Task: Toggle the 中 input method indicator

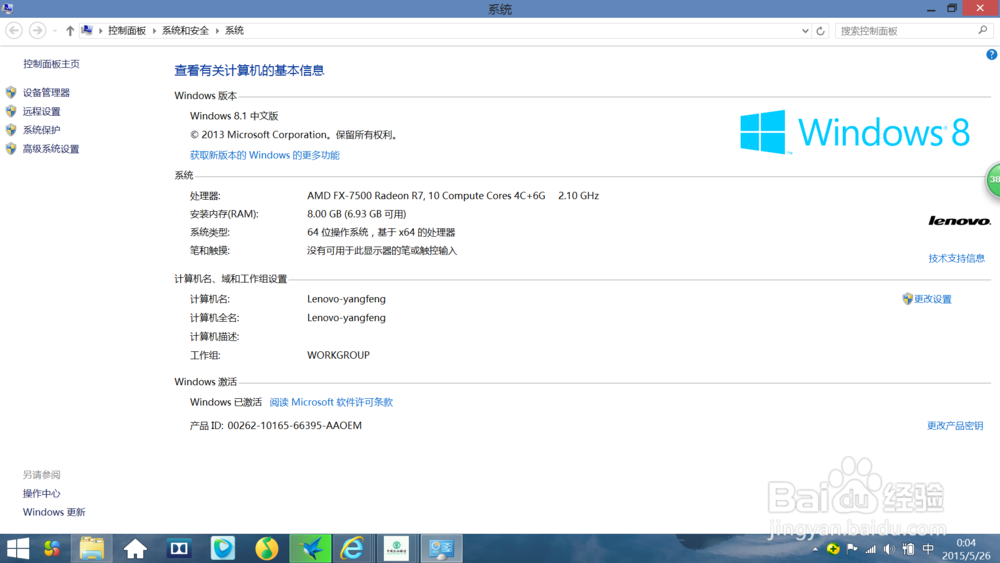Action: pos(929,549)
